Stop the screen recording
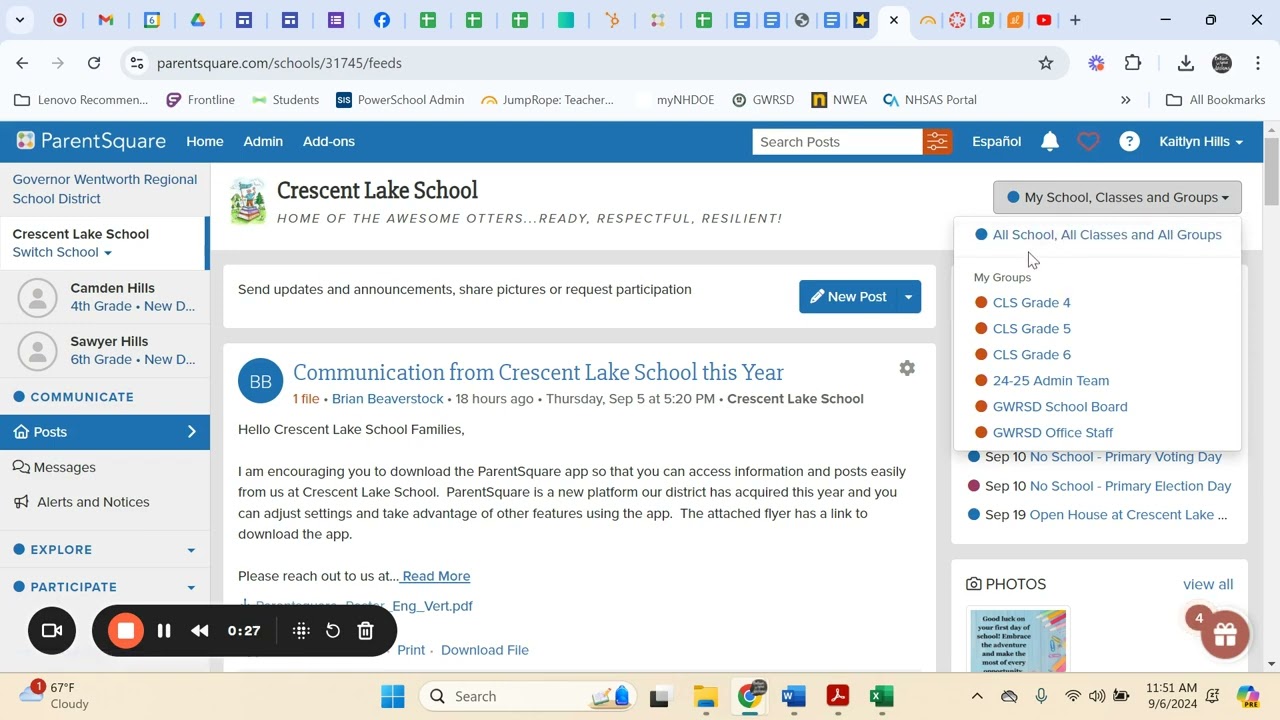This screenshot has height=720, width=1280. click(126, 630)
